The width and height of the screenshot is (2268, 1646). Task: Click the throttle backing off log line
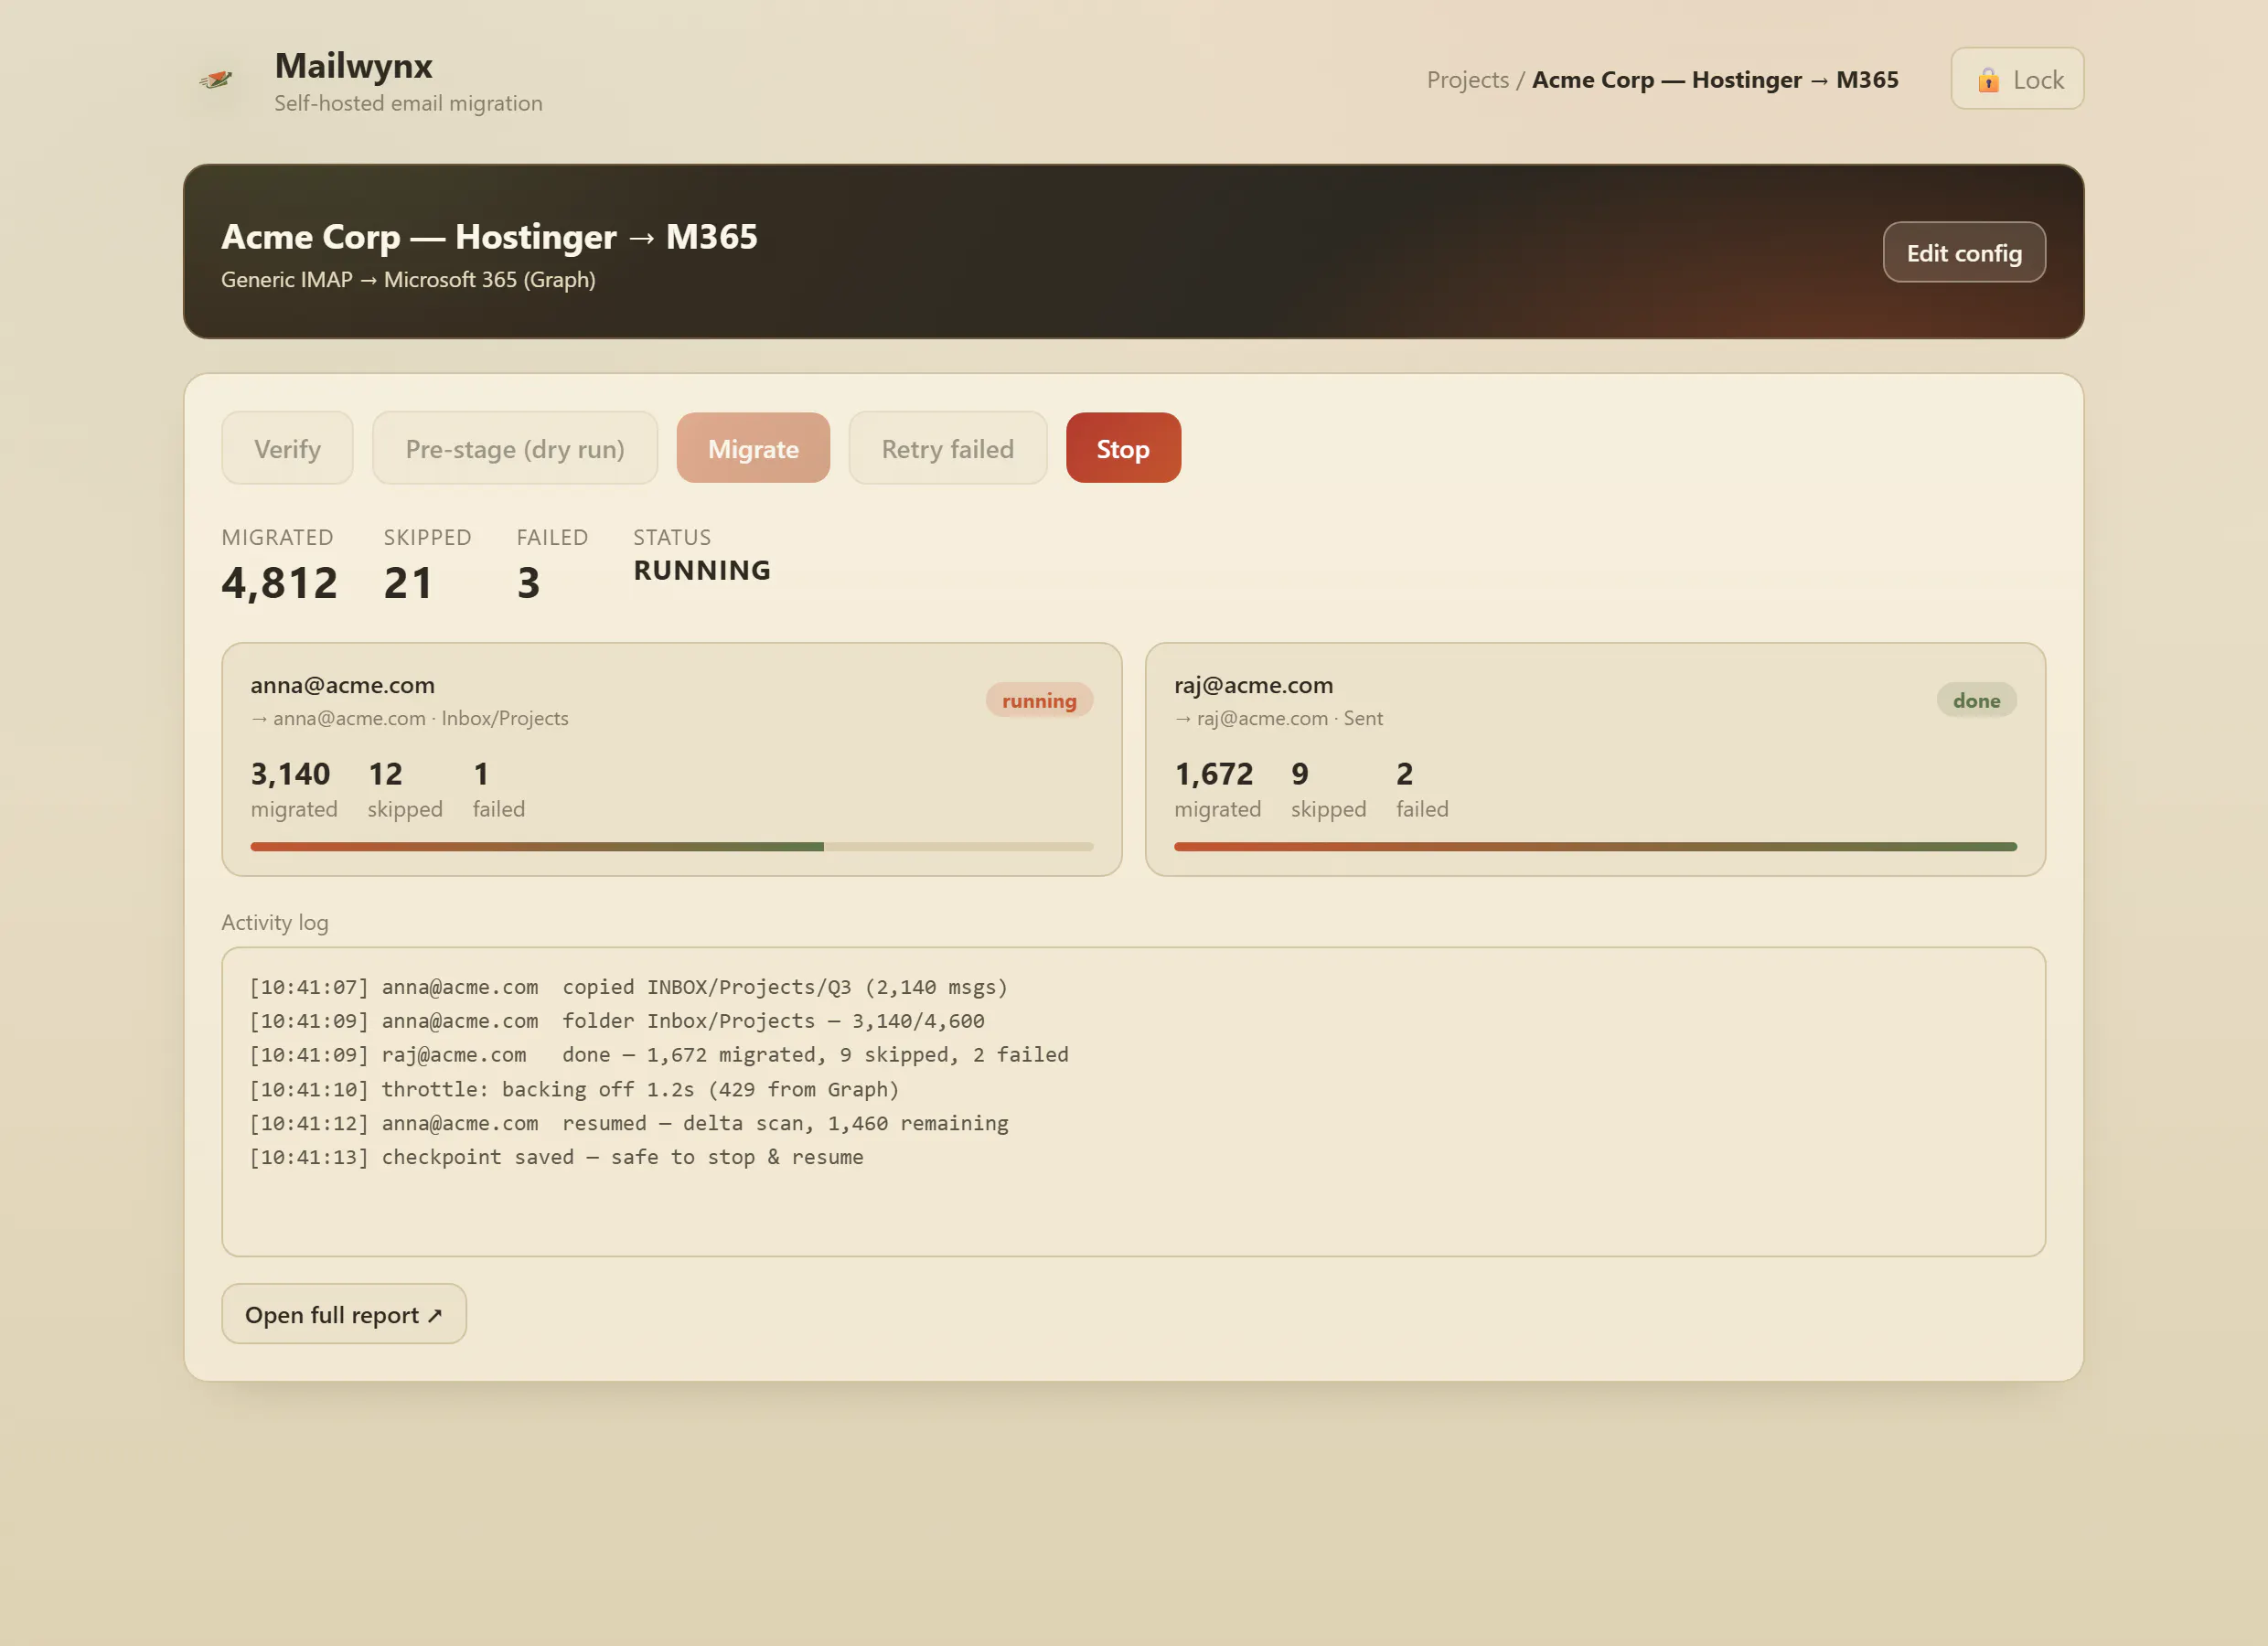tap(574, 1089)
